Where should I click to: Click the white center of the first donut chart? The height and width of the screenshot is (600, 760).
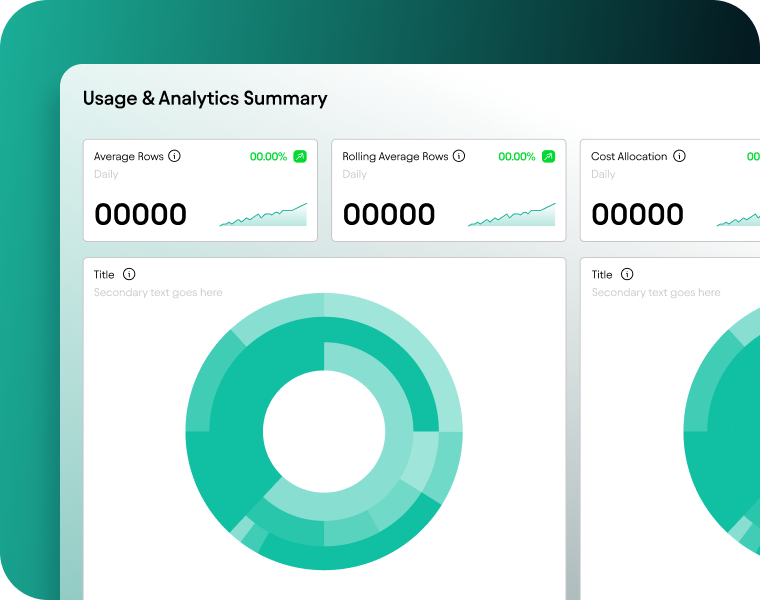click(324, 431)
